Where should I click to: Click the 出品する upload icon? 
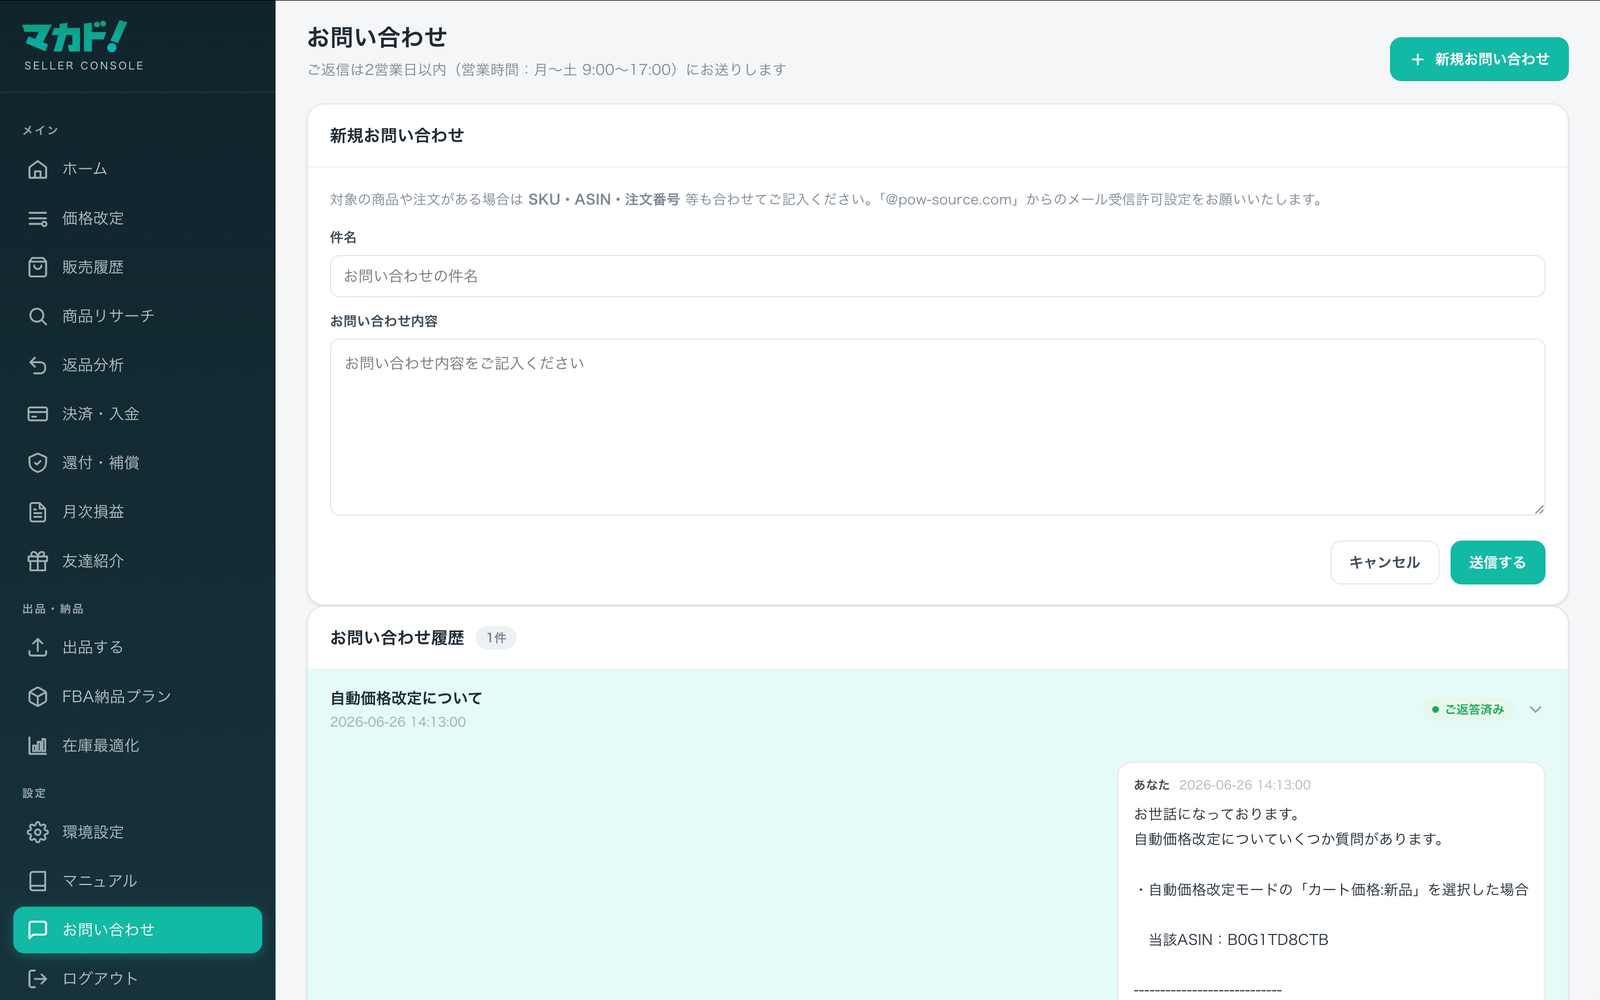38,647
